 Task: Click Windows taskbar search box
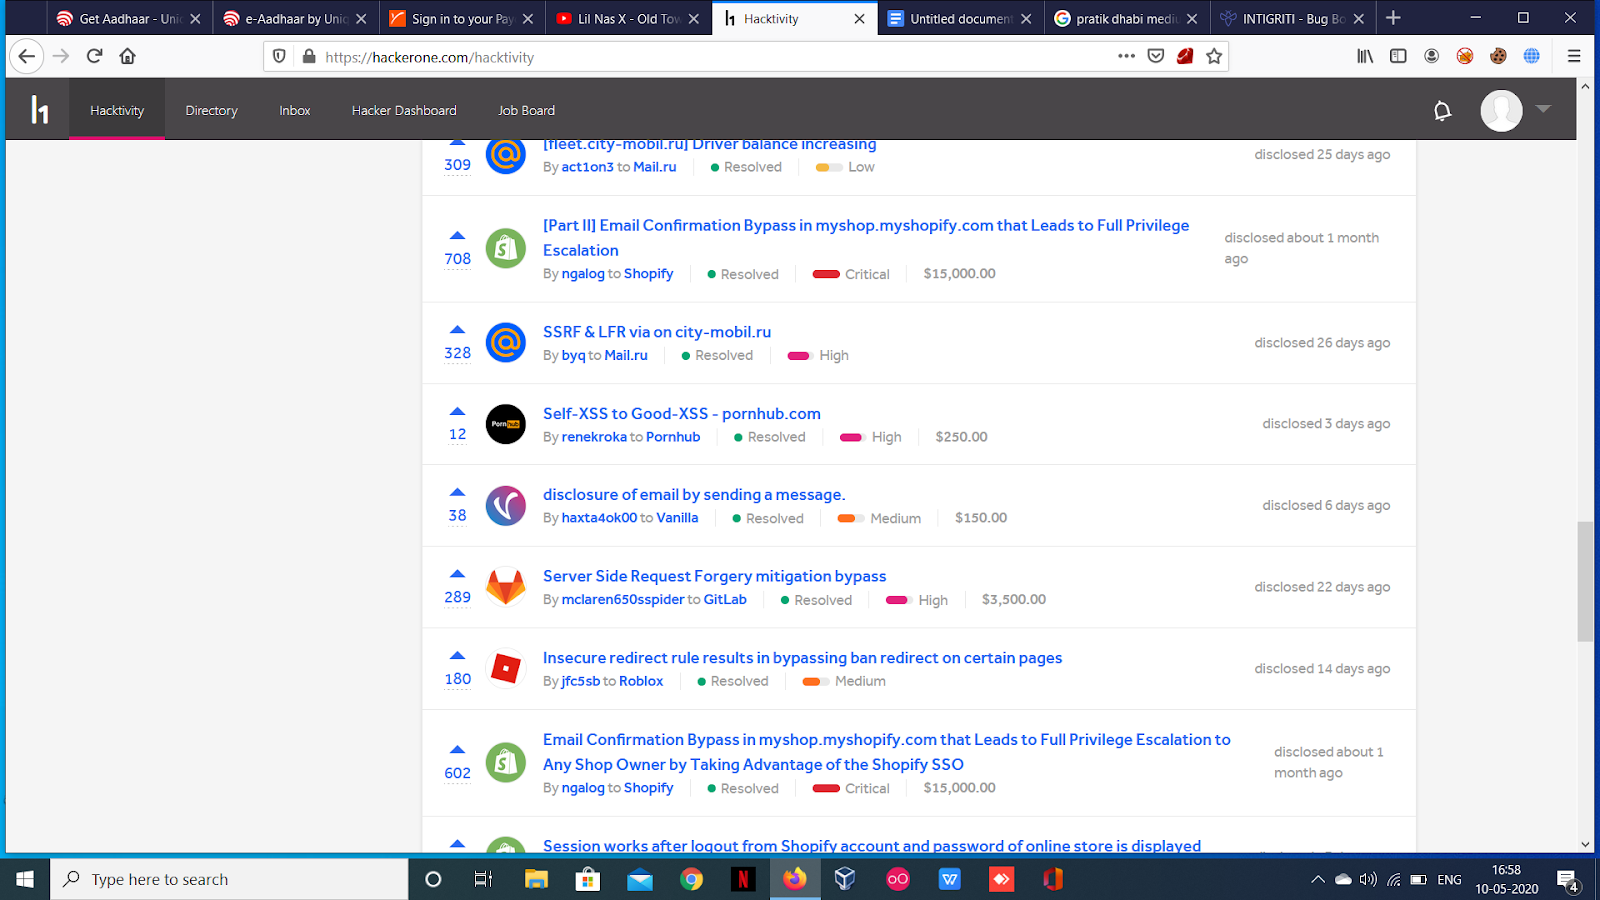(230, 879)
